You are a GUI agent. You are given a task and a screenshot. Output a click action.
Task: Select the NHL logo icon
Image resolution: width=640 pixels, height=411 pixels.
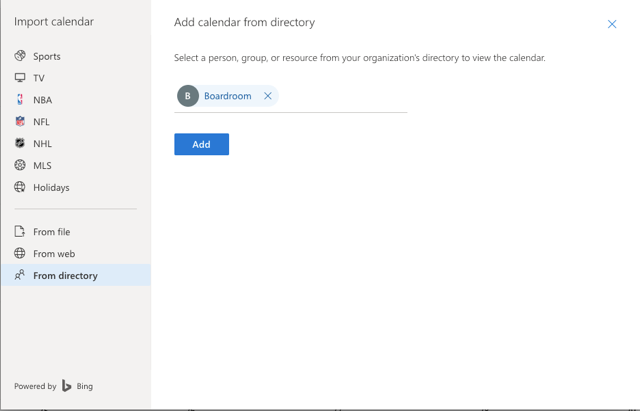click(x=20, y=143)
